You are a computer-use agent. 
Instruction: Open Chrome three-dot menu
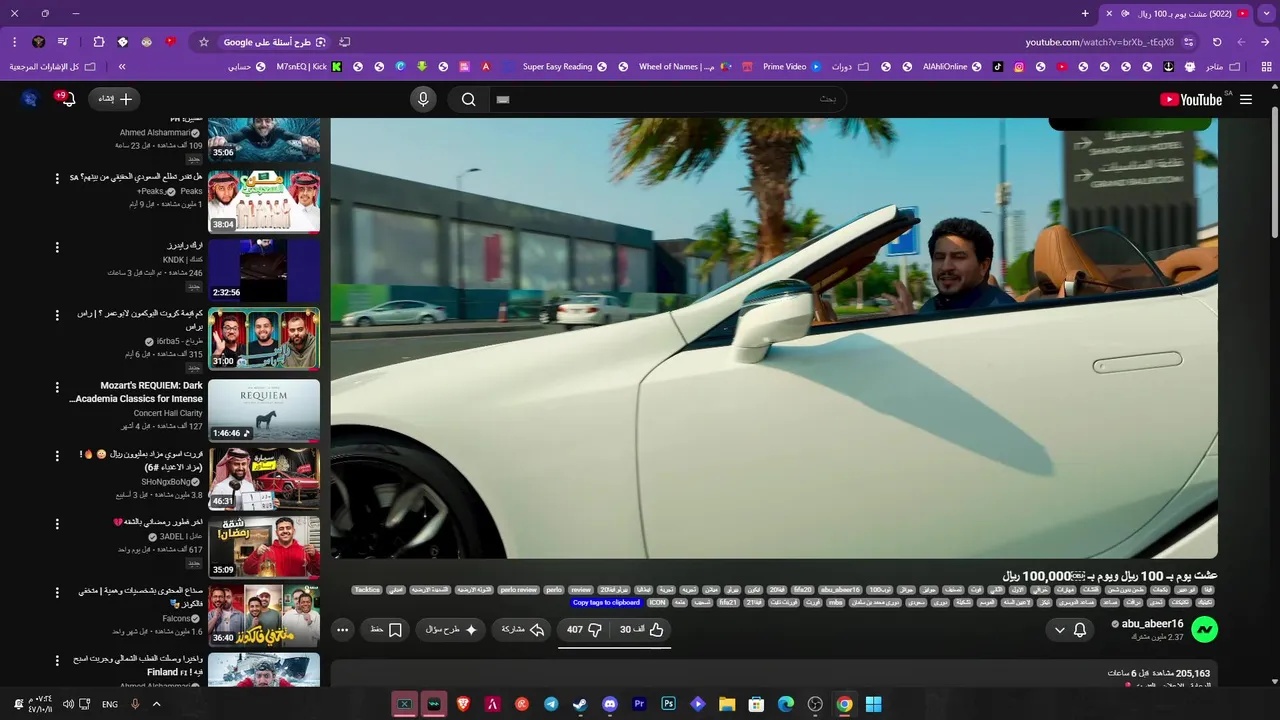(x=14, y=42)
